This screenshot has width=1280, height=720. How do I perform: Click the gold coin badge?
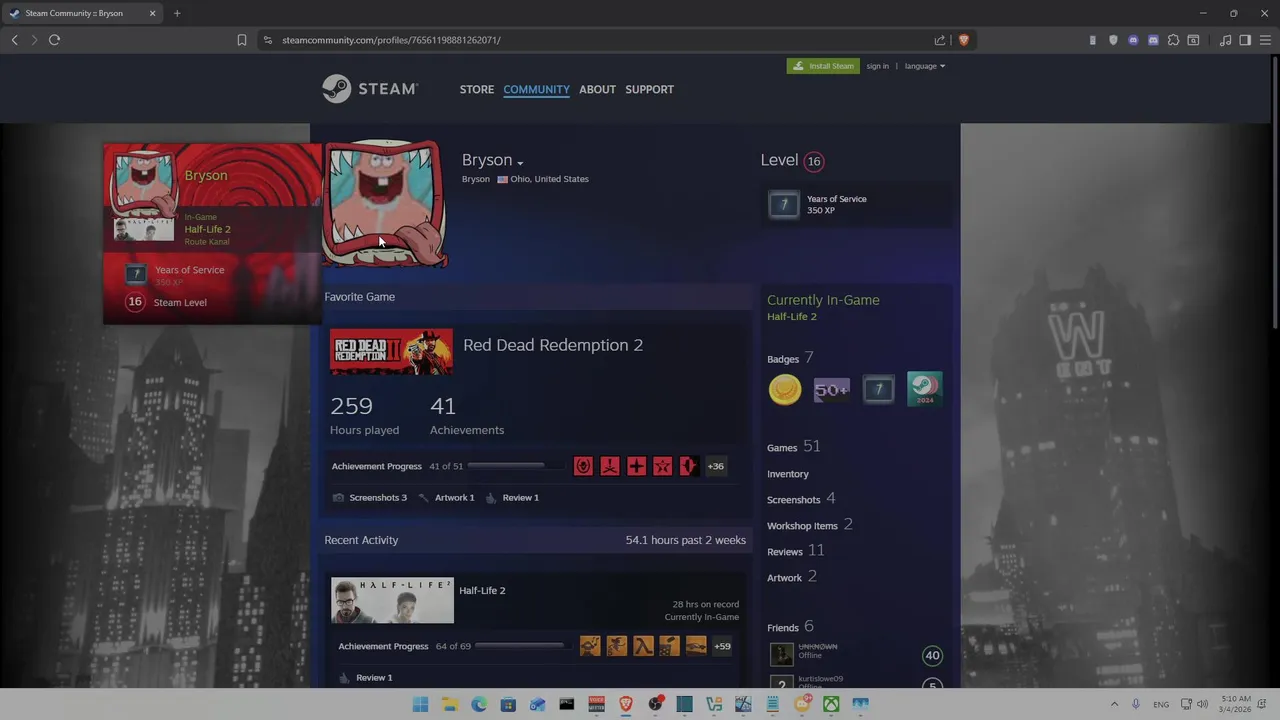coord(785,389)
